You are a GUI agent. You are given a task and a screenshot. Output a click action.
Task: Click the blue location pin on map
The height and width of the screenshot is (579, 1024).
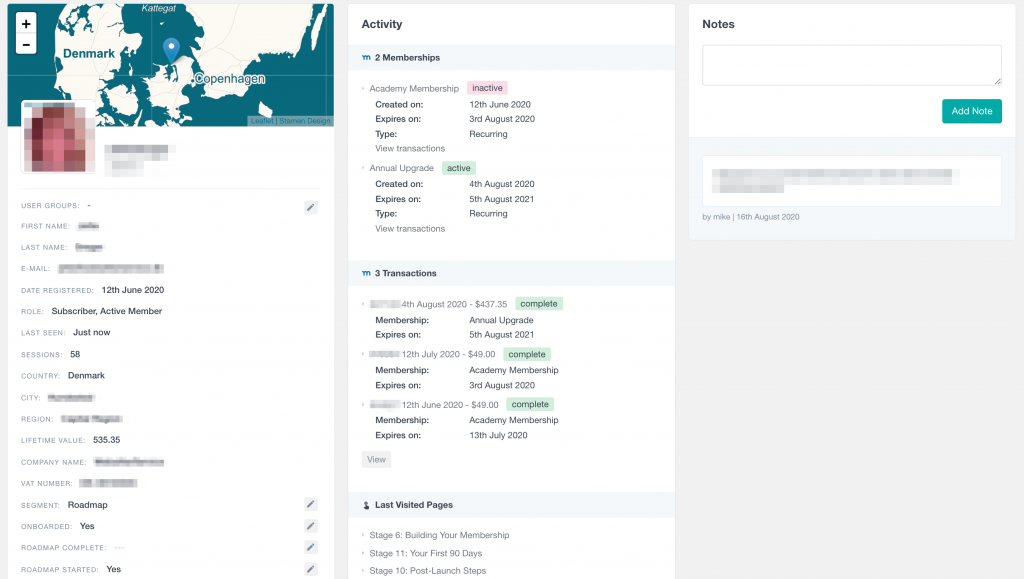(x=171, y=49)
